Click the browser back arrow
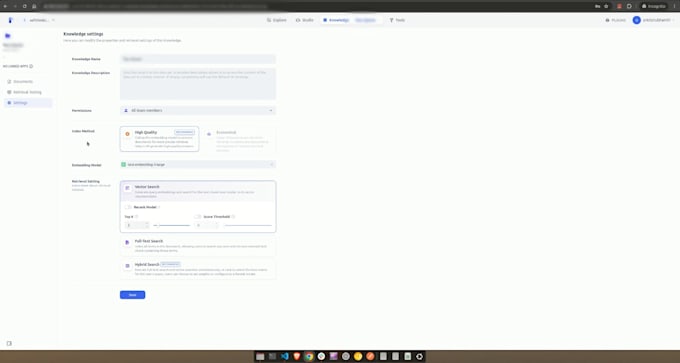The height and width of the screenshot is (363, 680). (x=5, y=6)
